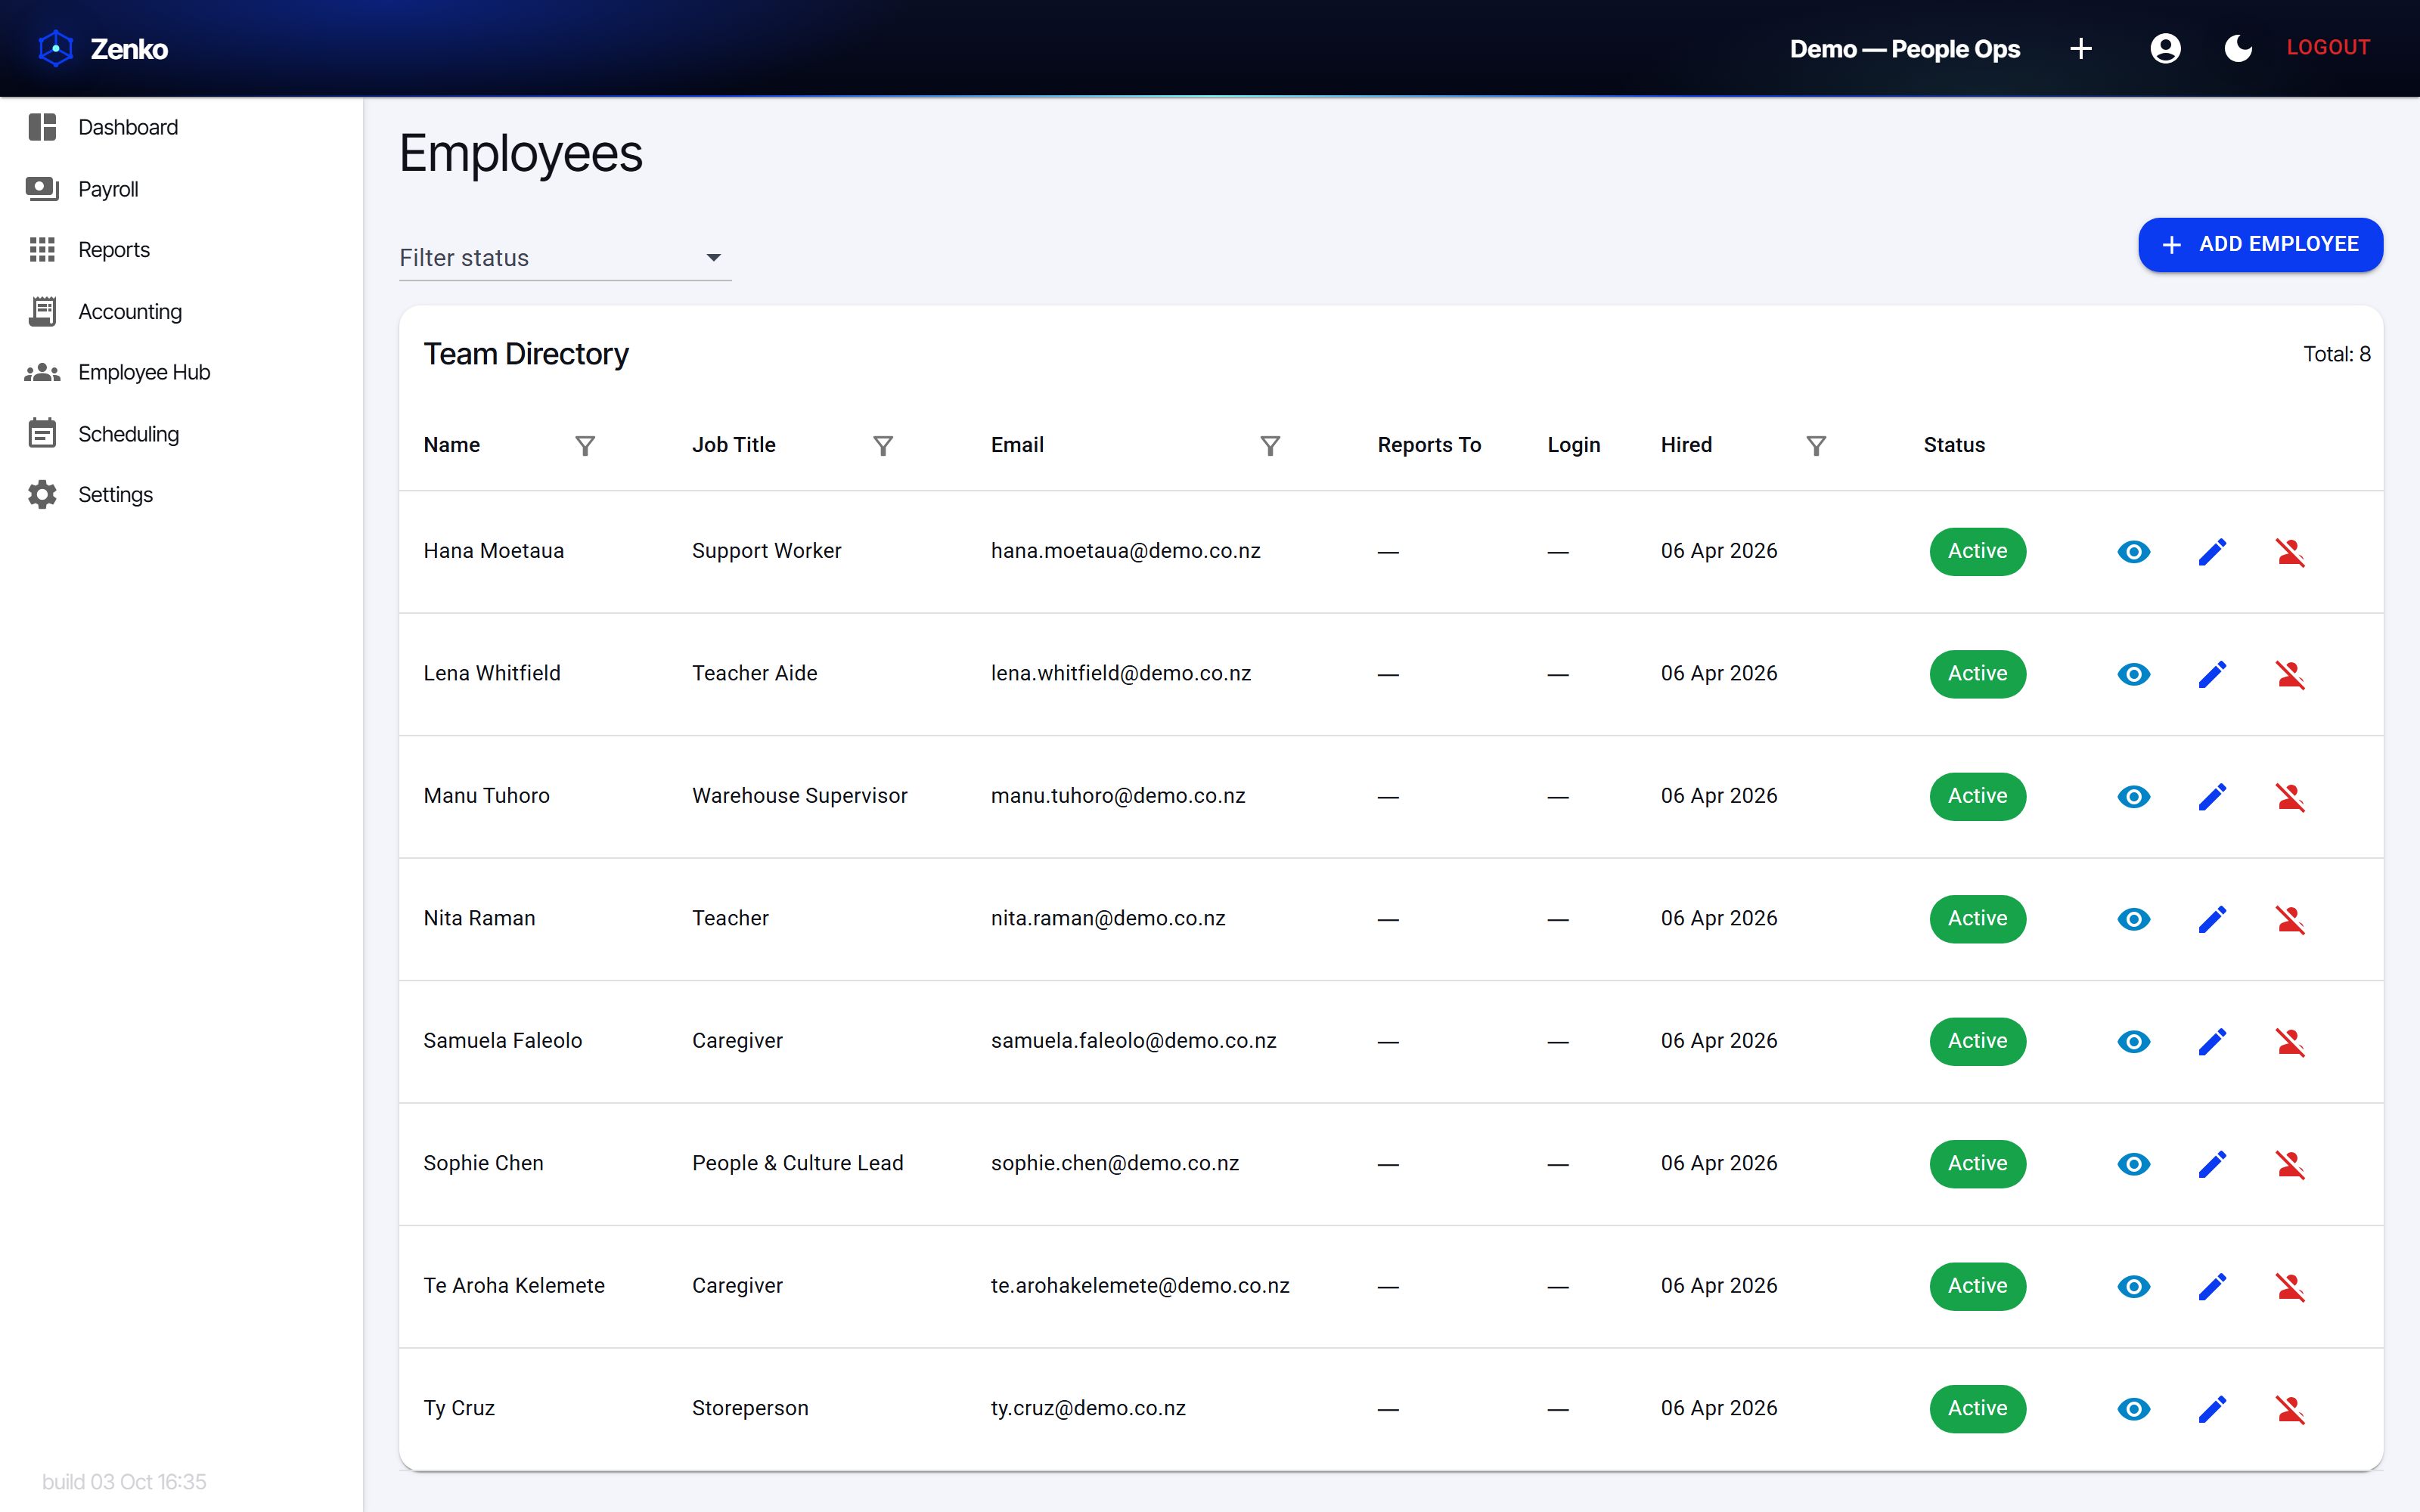Image resolution: width=2420 pixels, height=1512 pixels.
Task: Deactivate Nita Raman with red person-off icon
Action: (x=2290, y=919)
